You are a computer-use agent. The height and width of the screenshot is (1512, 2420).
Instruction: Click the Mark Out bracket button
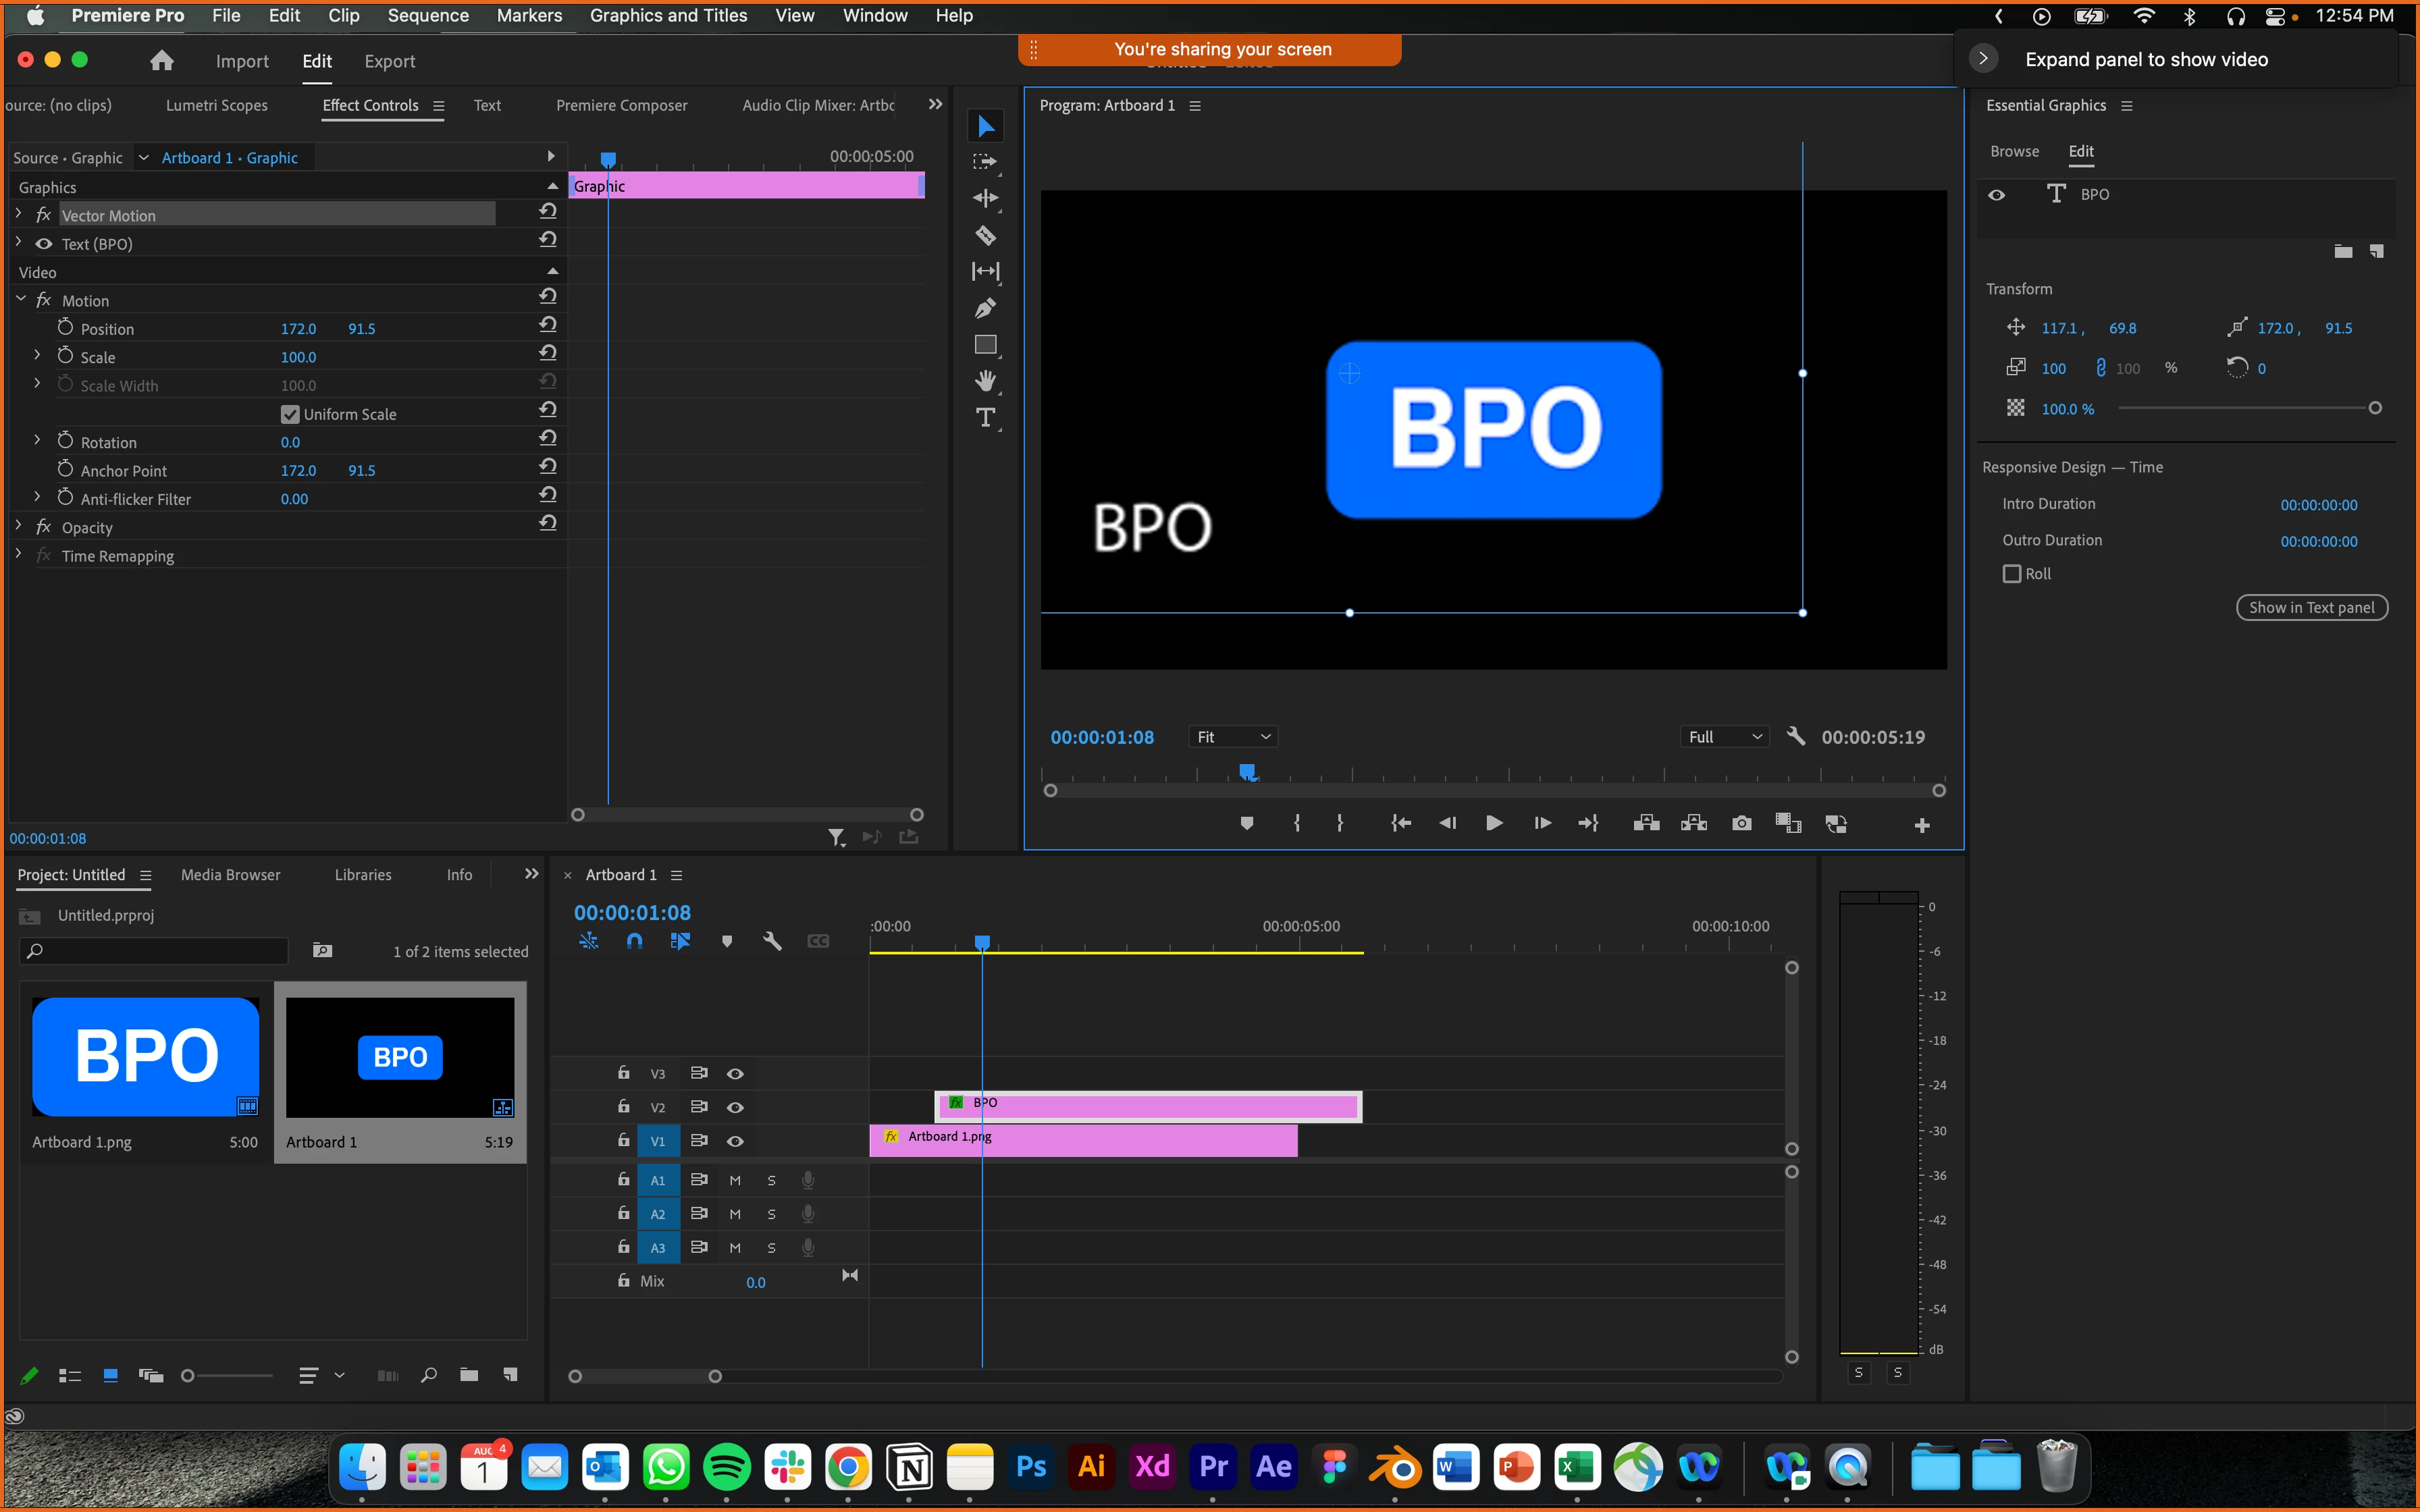1340,823
